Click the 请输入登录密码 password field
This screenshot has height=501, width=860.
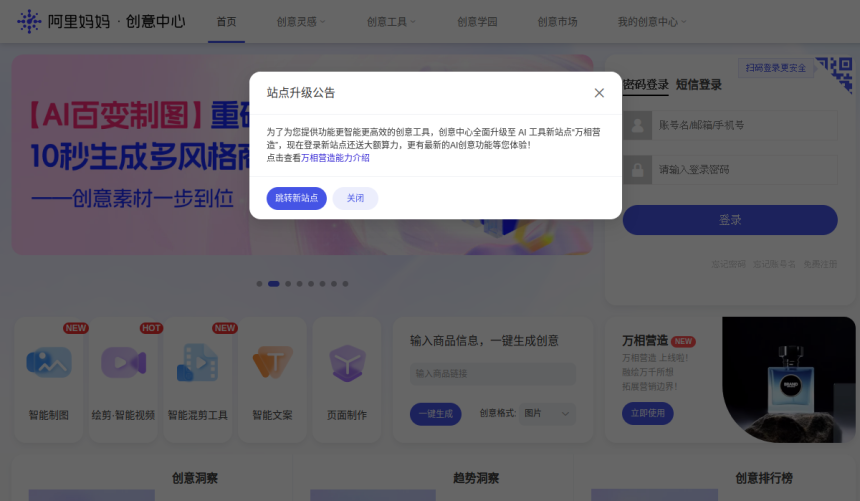744,170
